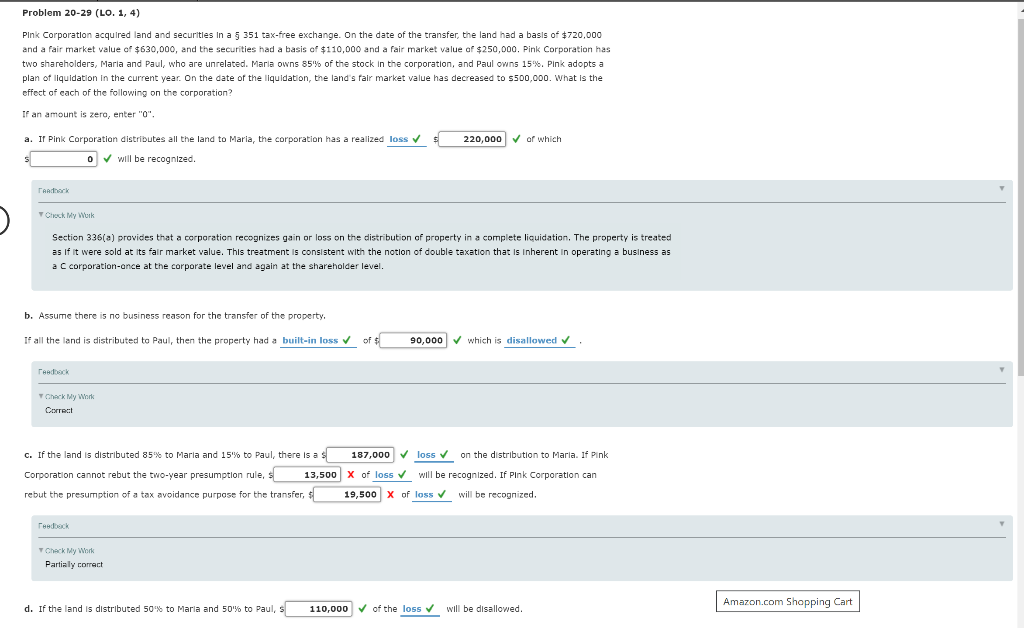Edit the incorrect 19,500 amount field
1024x628 pixels.
[x=347, y=494]
